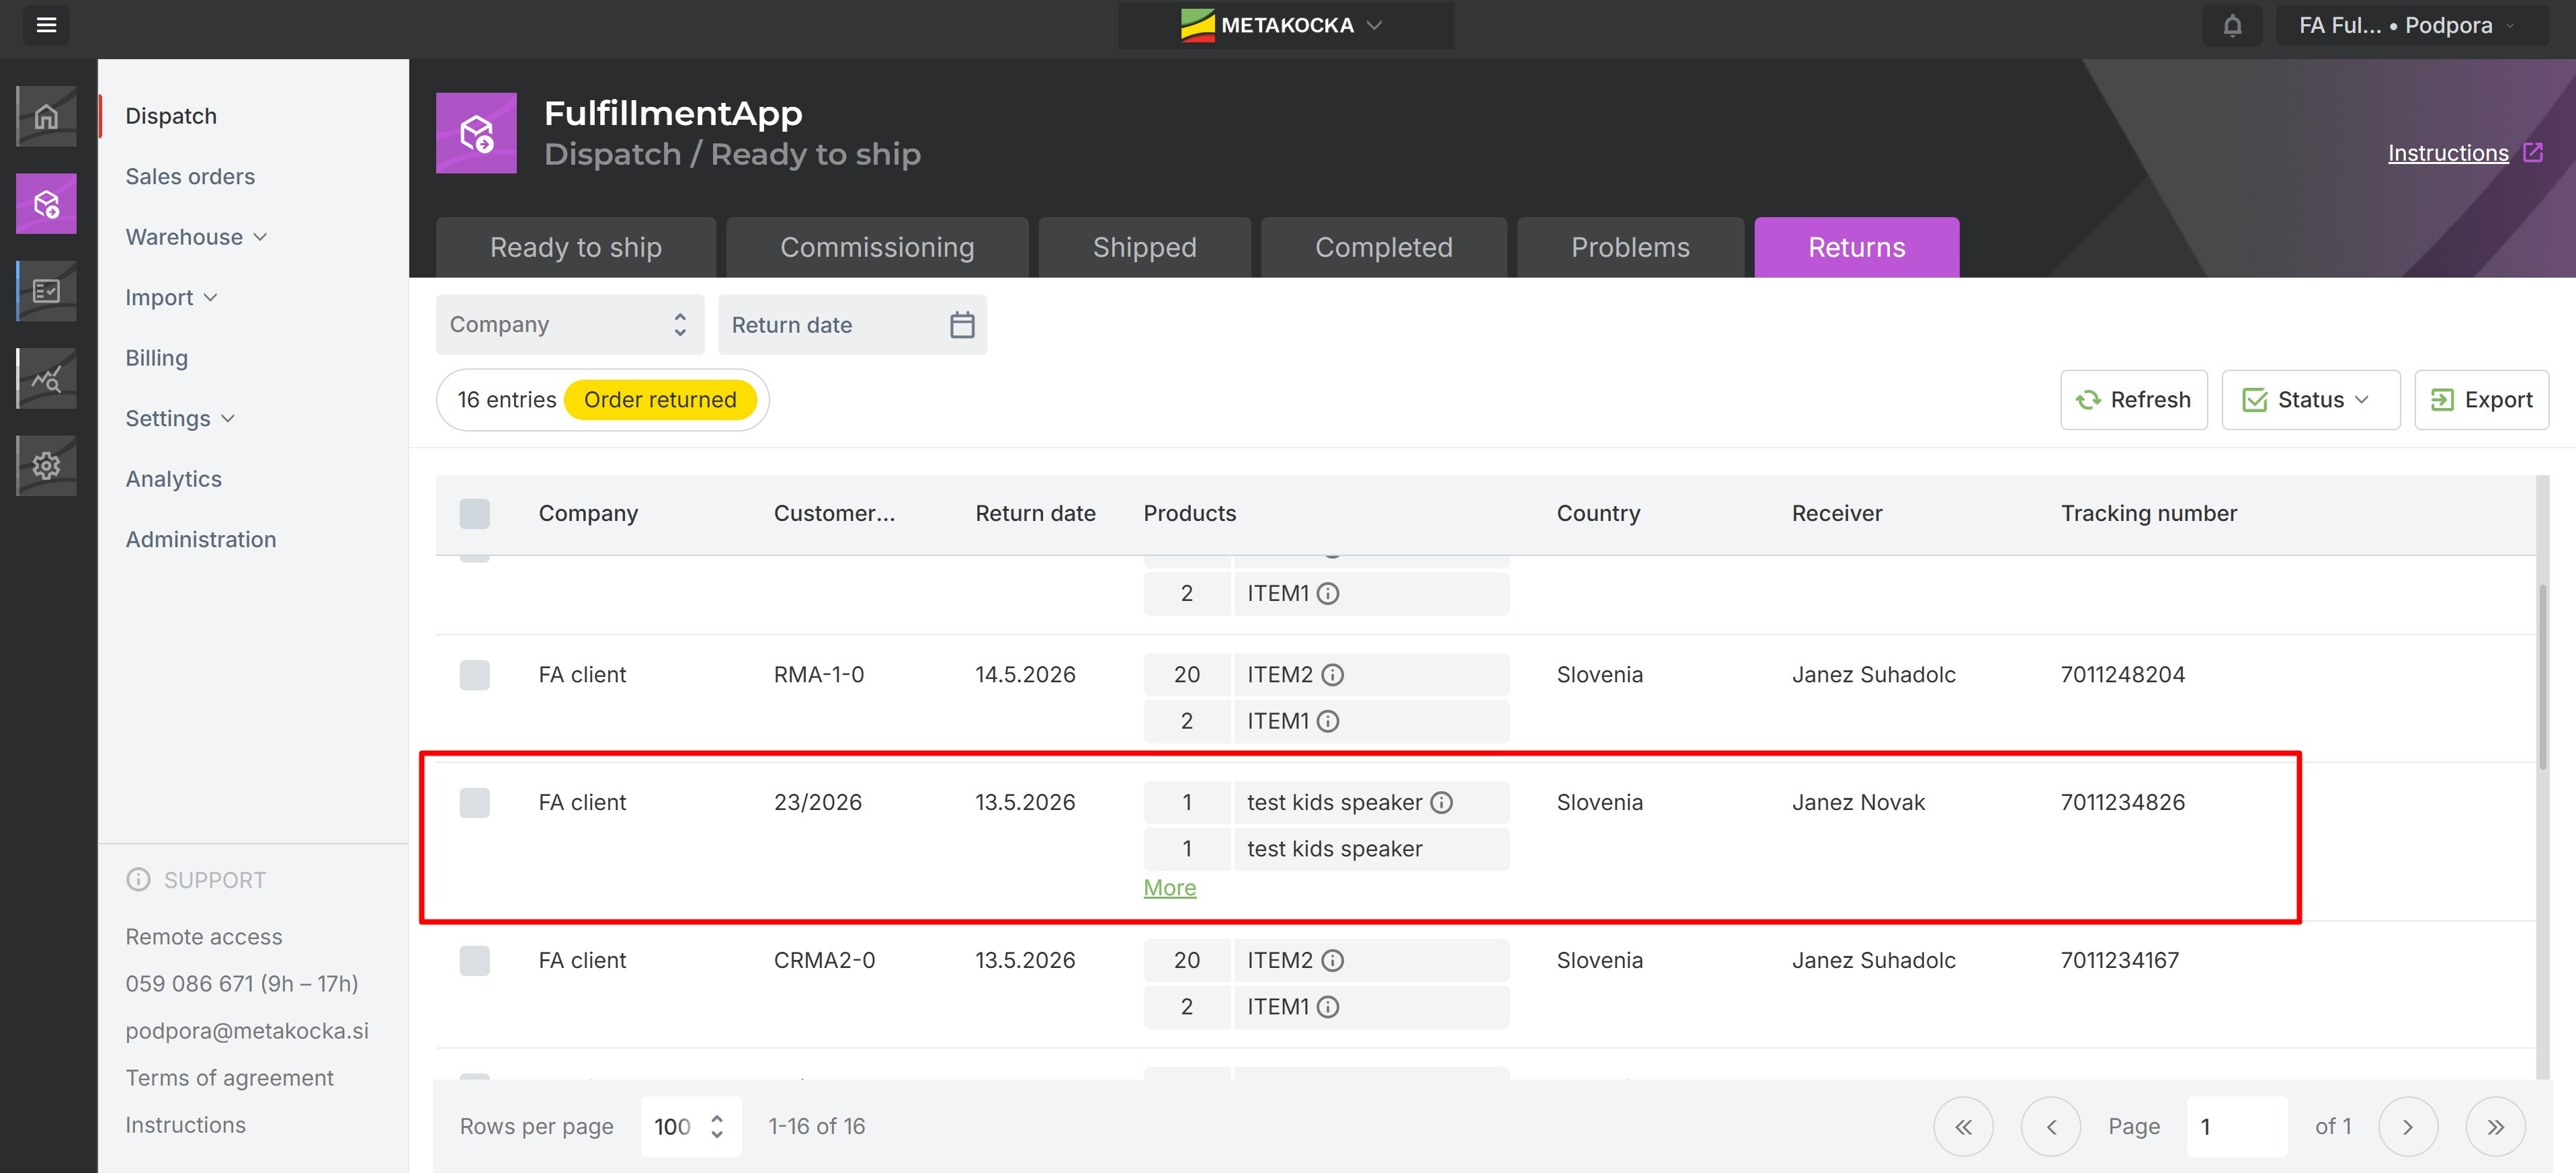Show info for ITEM1 in CRMA2-0 row
The image size is (2576, 1173).
[1328, 1007]
